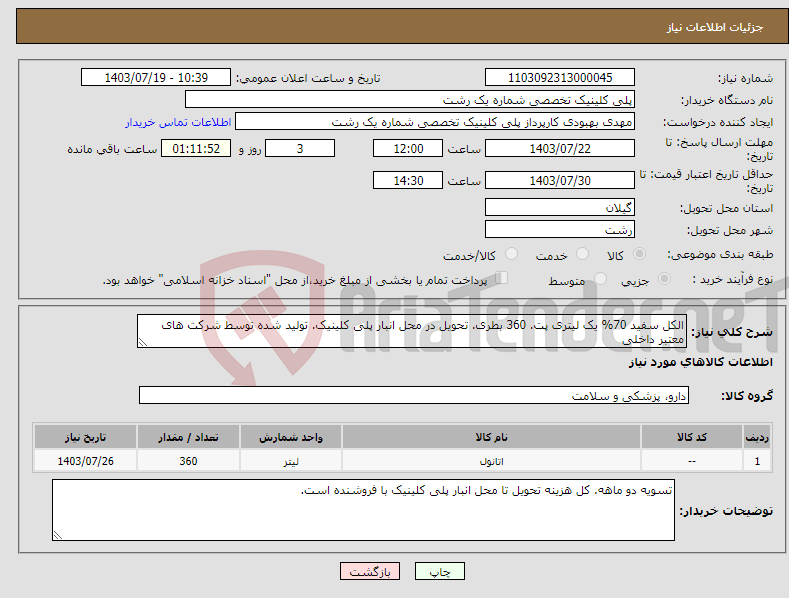Select the متوسط purchase type radio
The image size is (789, 598).
tap(600, 278)
